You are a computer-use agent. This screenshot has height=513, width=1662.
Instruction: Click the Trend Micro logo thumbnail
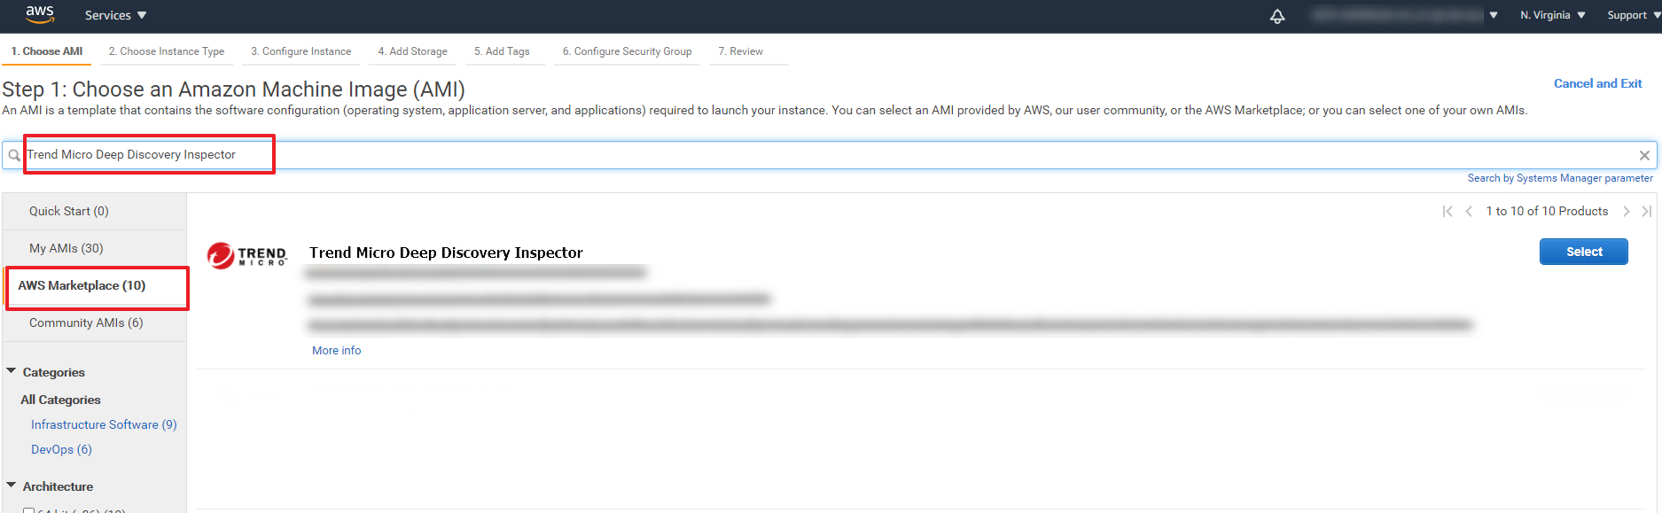(247, 256)
